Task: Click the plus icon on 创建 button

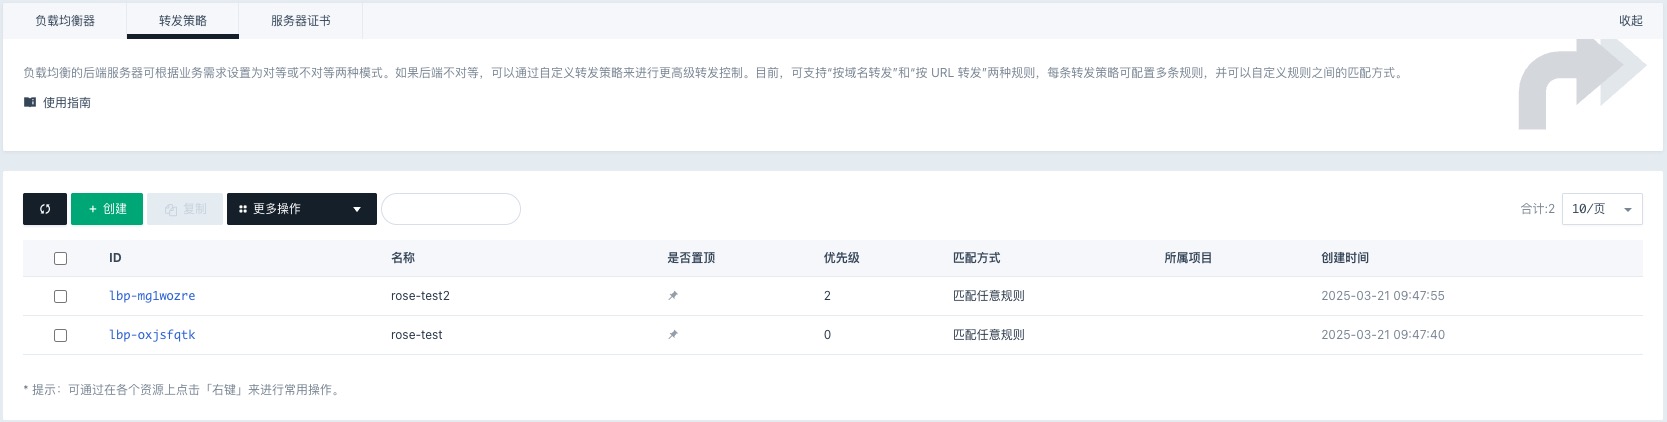Action: coord(93,209)
